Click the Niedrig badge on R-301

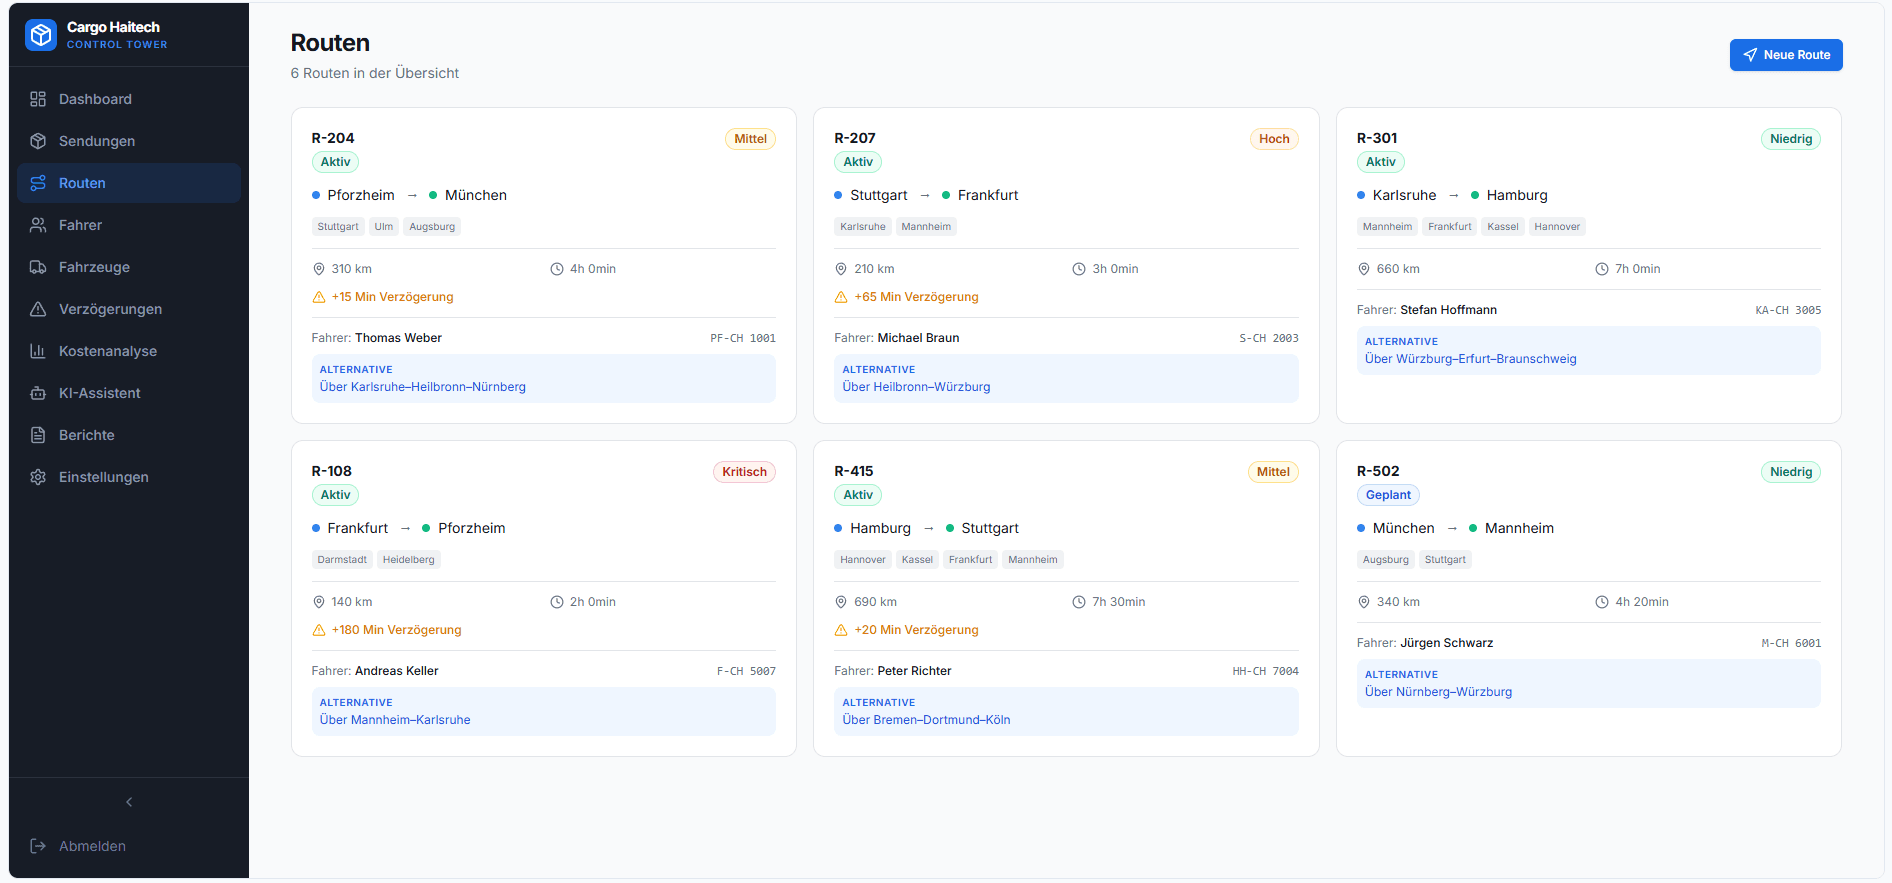[1791, 139]
